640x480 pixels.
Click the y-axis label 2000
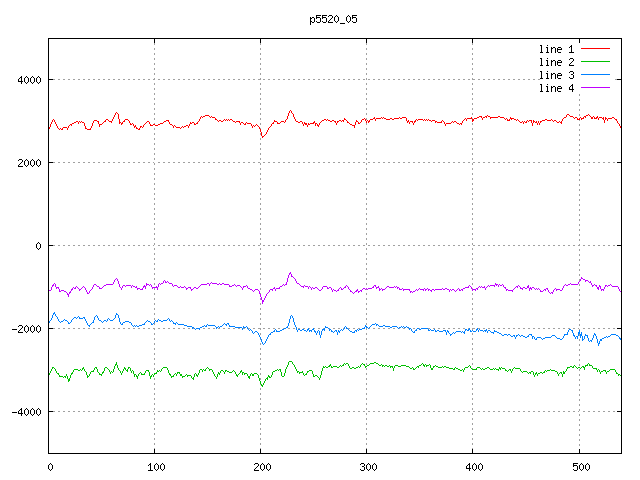(29, 163)
